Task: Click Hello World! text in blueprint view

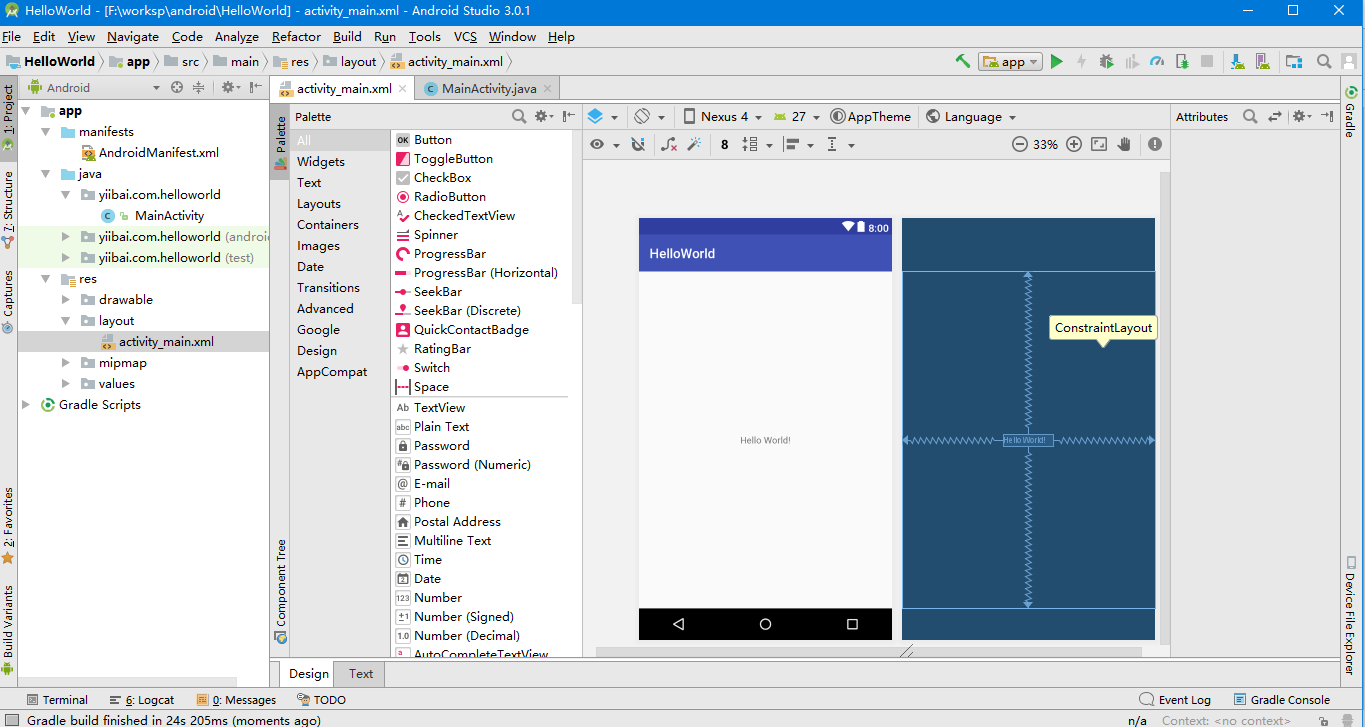Action: pos(1028,440)
